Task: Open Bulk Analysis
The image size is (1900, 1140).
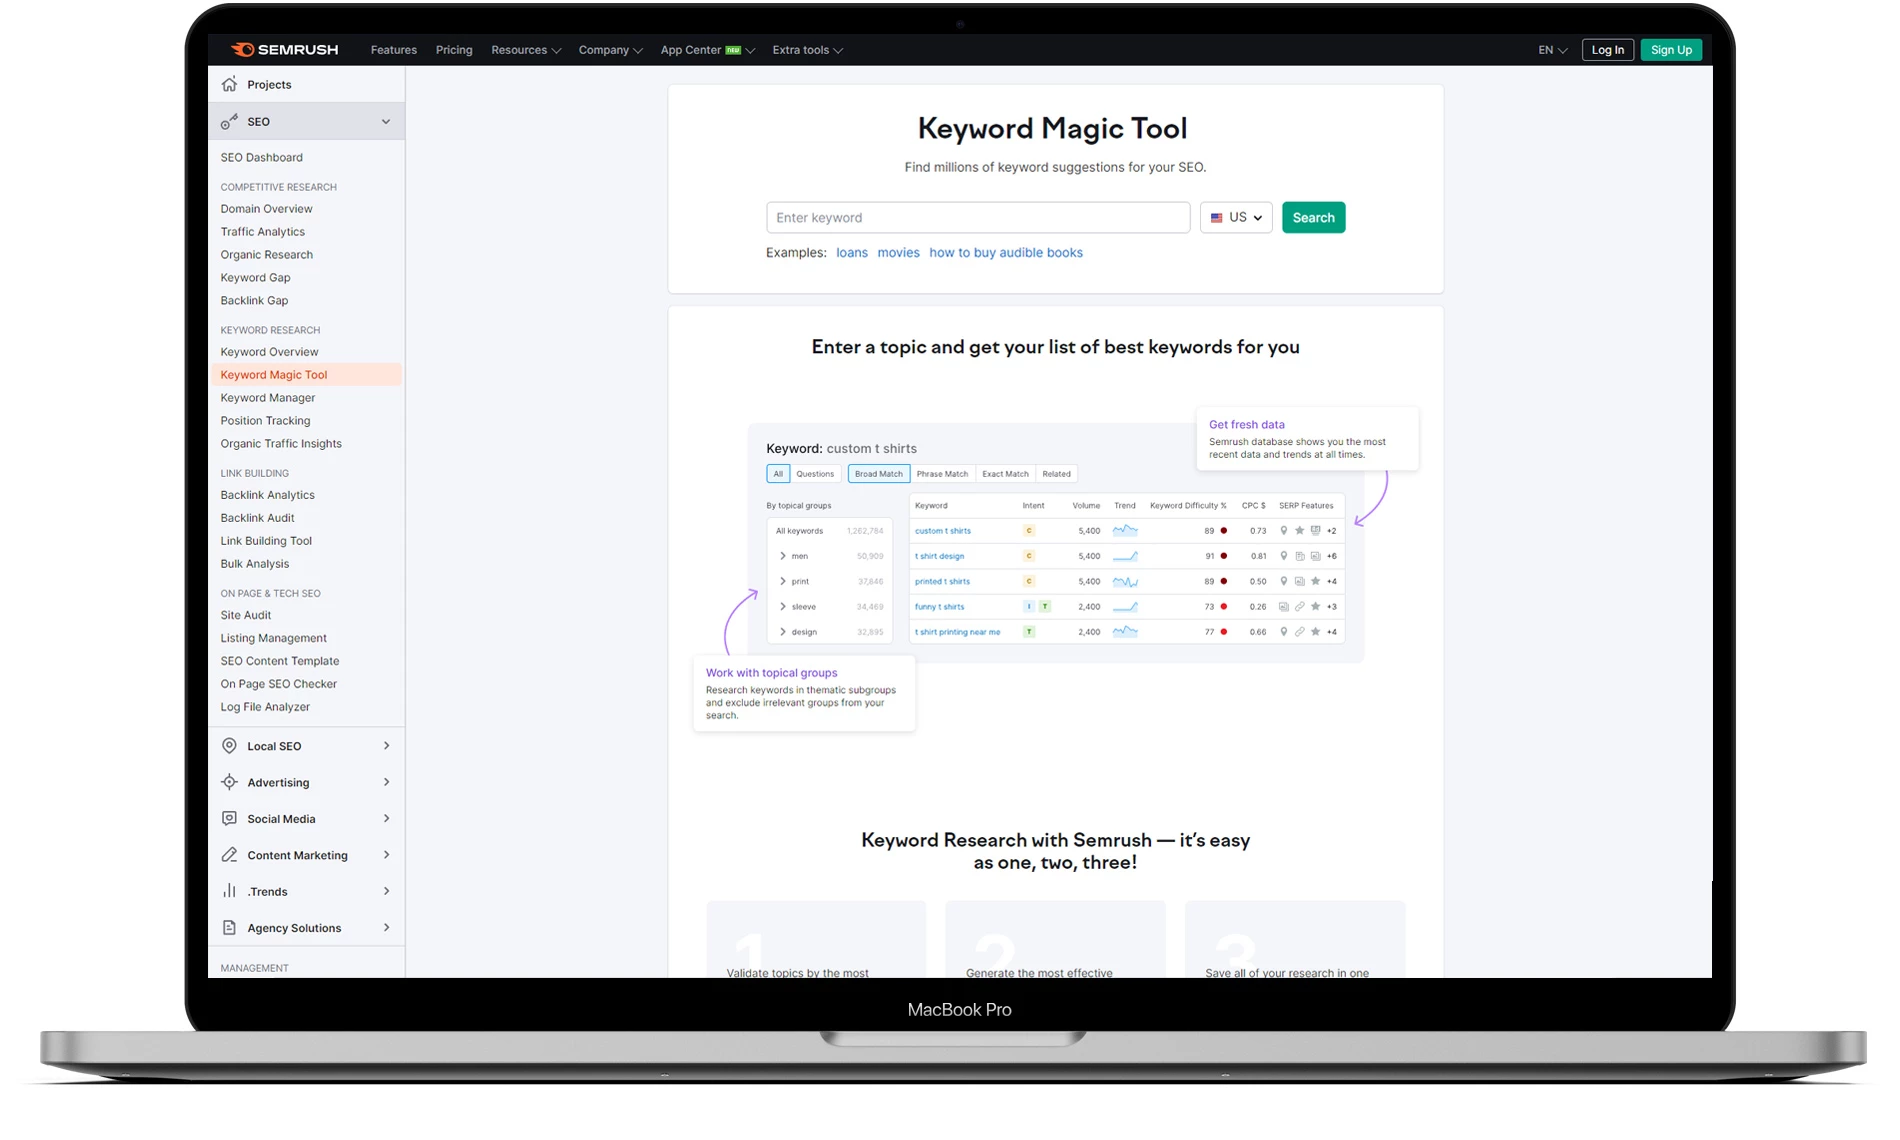Action: pyautogui.click(x=255, y=564)
